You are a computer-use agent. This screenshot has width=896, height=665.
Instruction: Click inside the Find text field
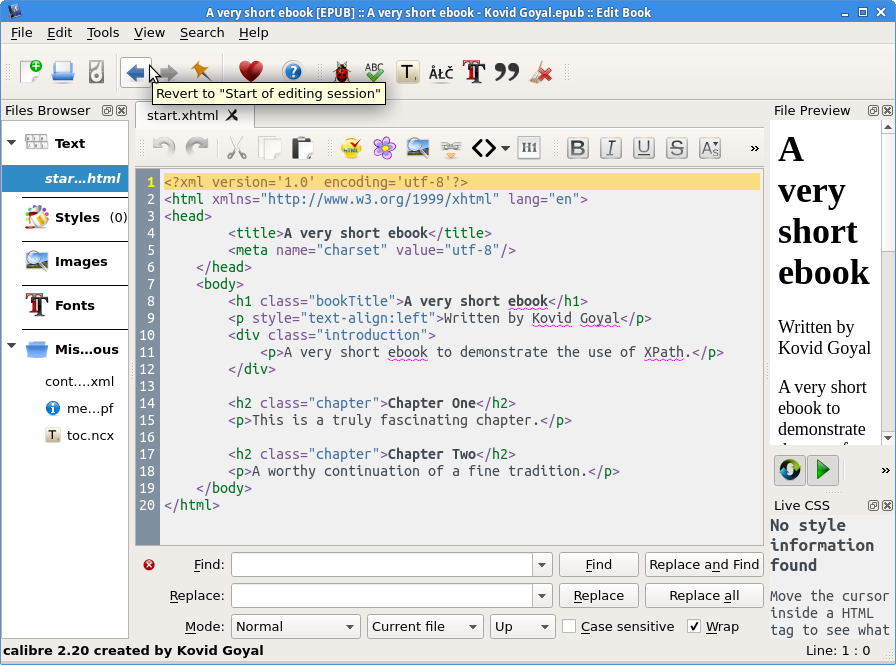382,565
